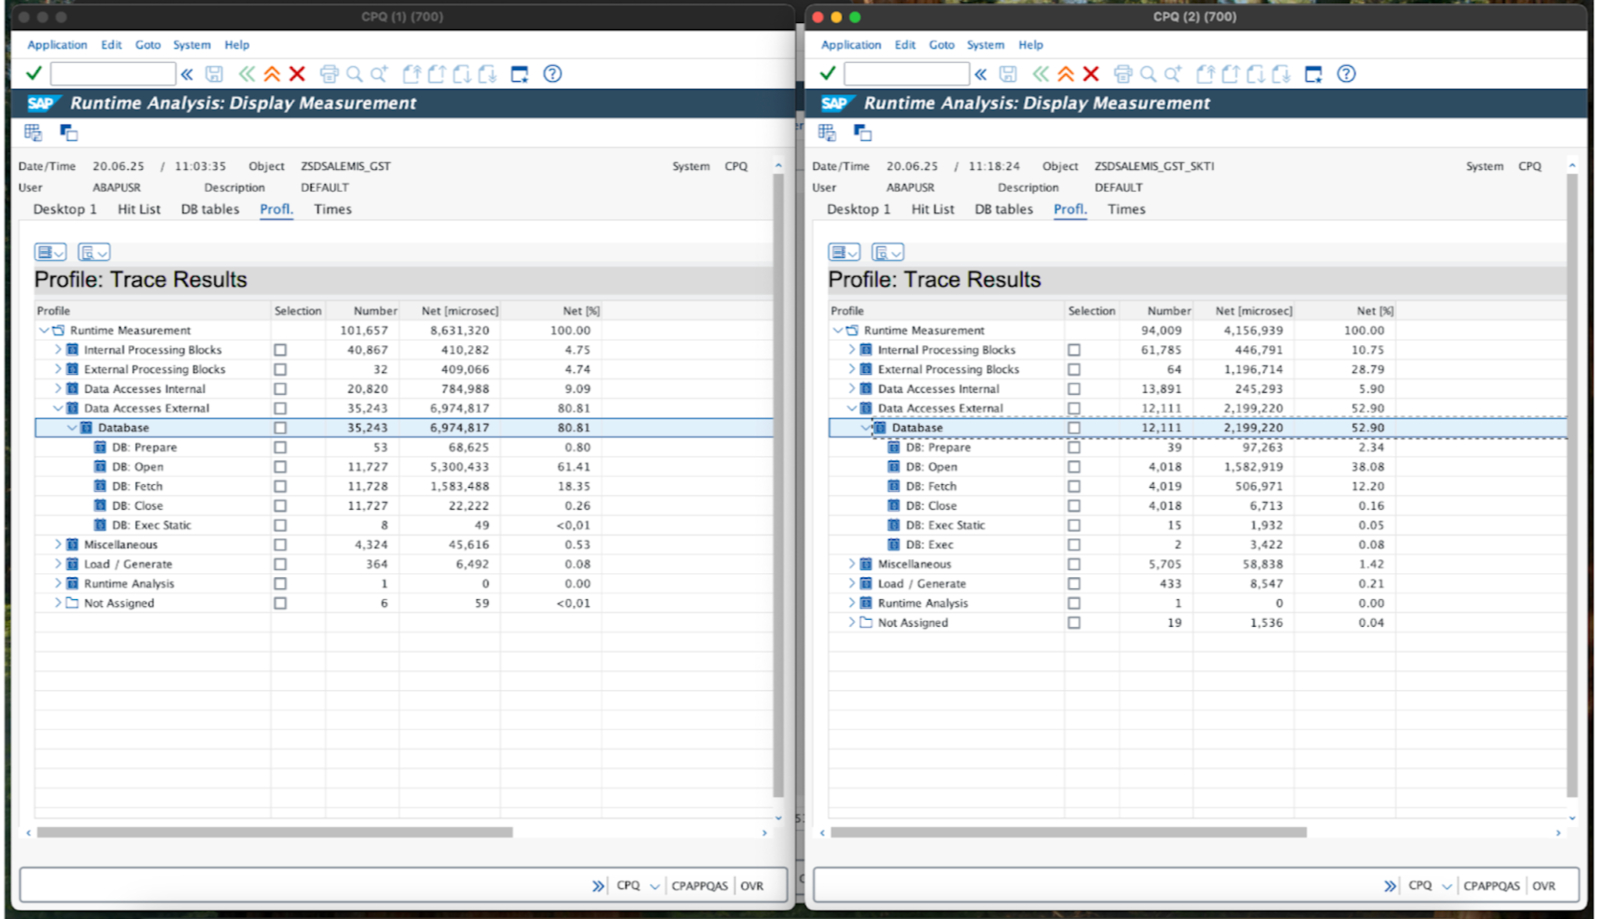The width and height of the screenshot is (1598, 919).
Task: Tick the DB: Exec checkbox in CPQ (2)
Action: coord(1074,545)
